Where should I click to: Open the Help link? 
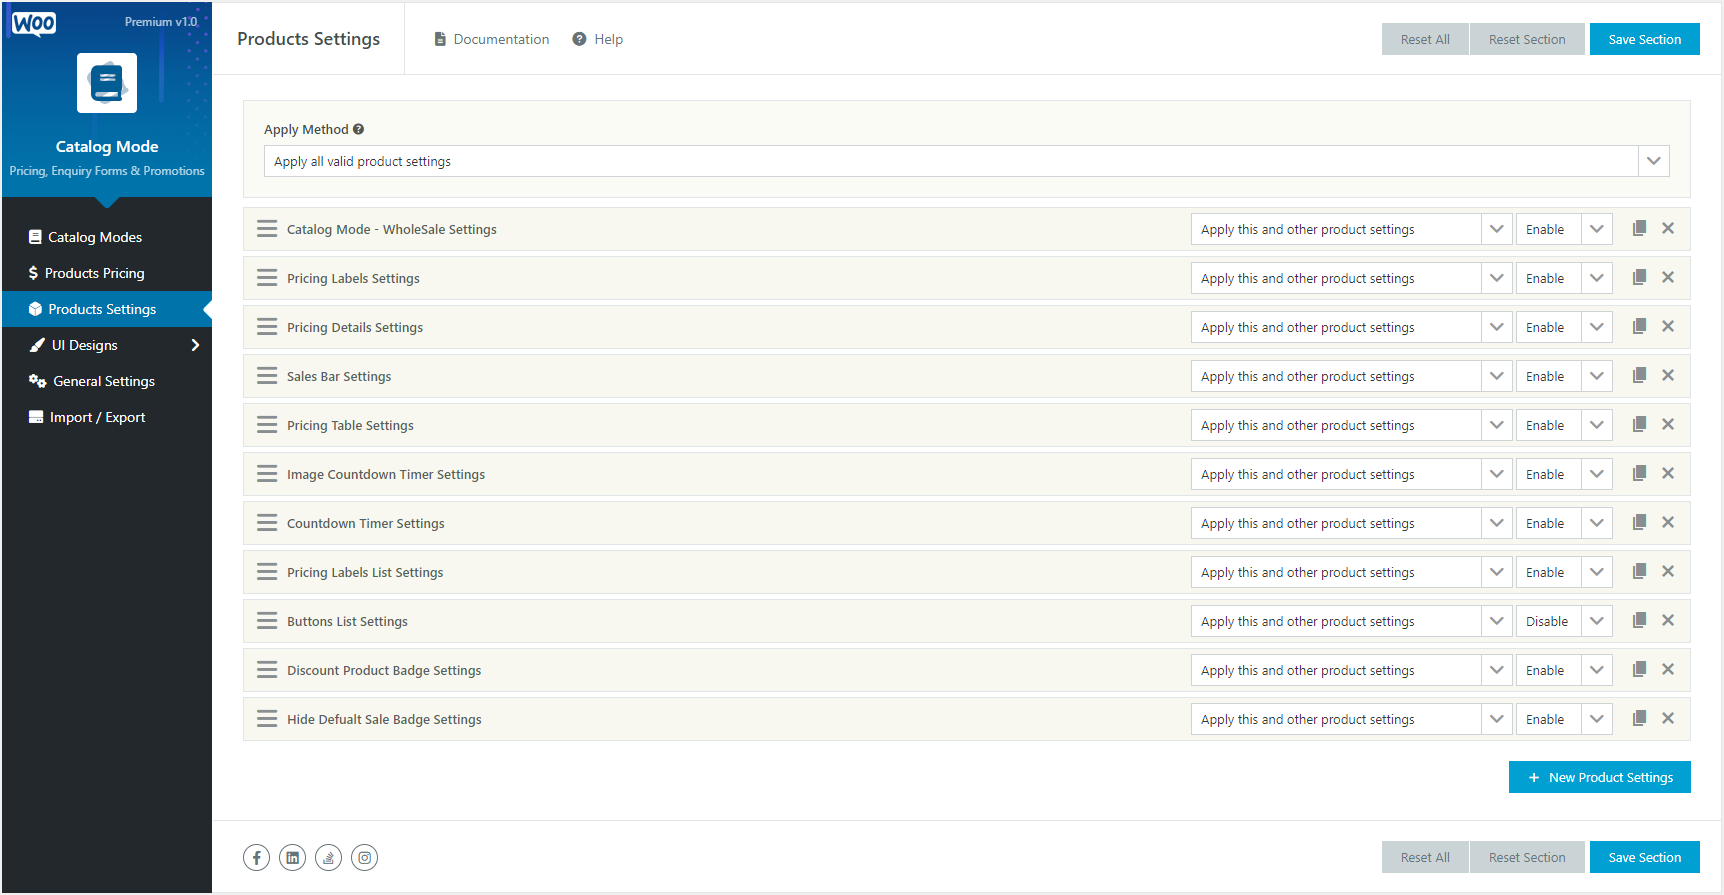(597, 39)
